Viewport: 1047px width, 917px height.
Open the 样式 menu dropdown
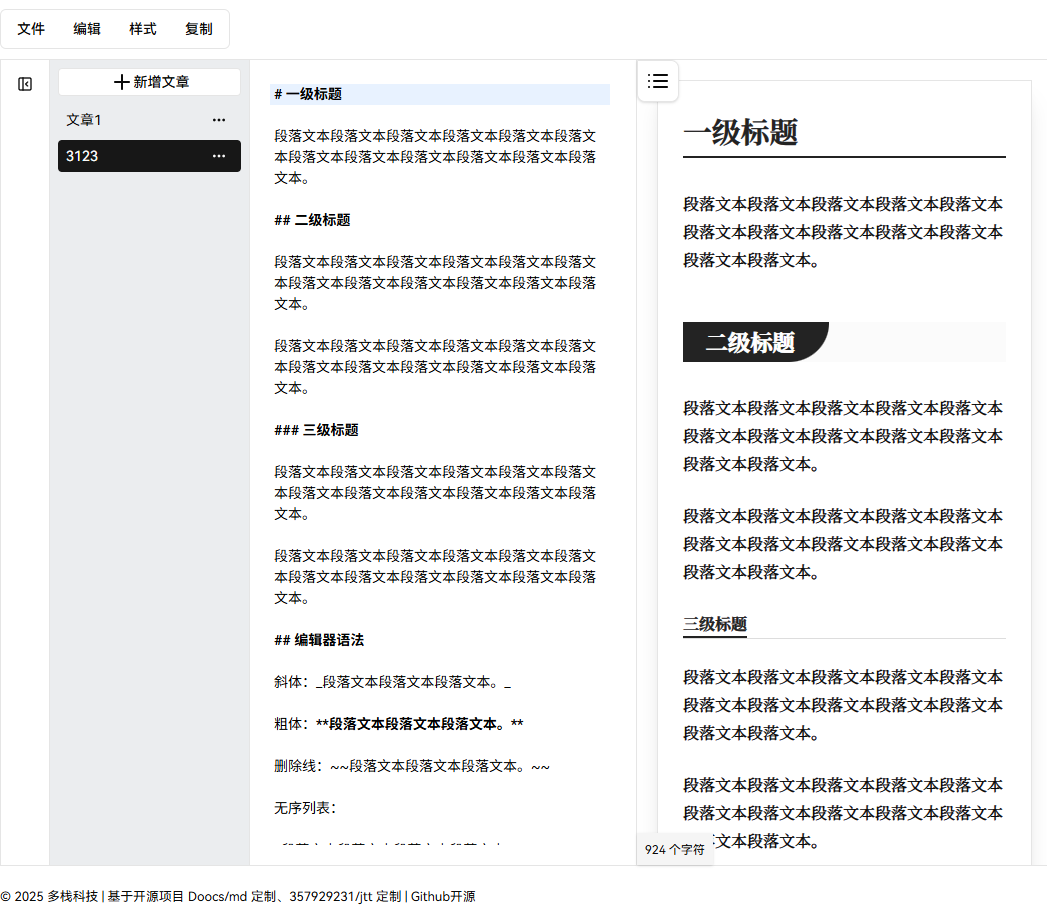tap(142, 29)
